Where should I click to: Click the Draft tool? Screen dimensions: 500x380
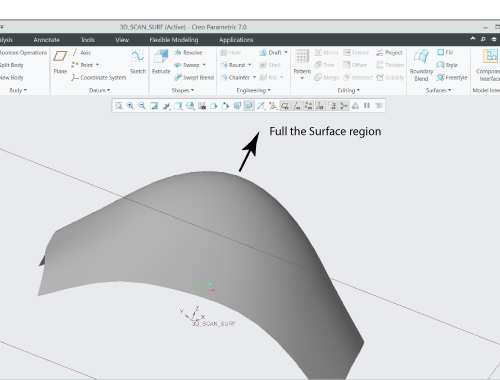click(x=270, y=53)
